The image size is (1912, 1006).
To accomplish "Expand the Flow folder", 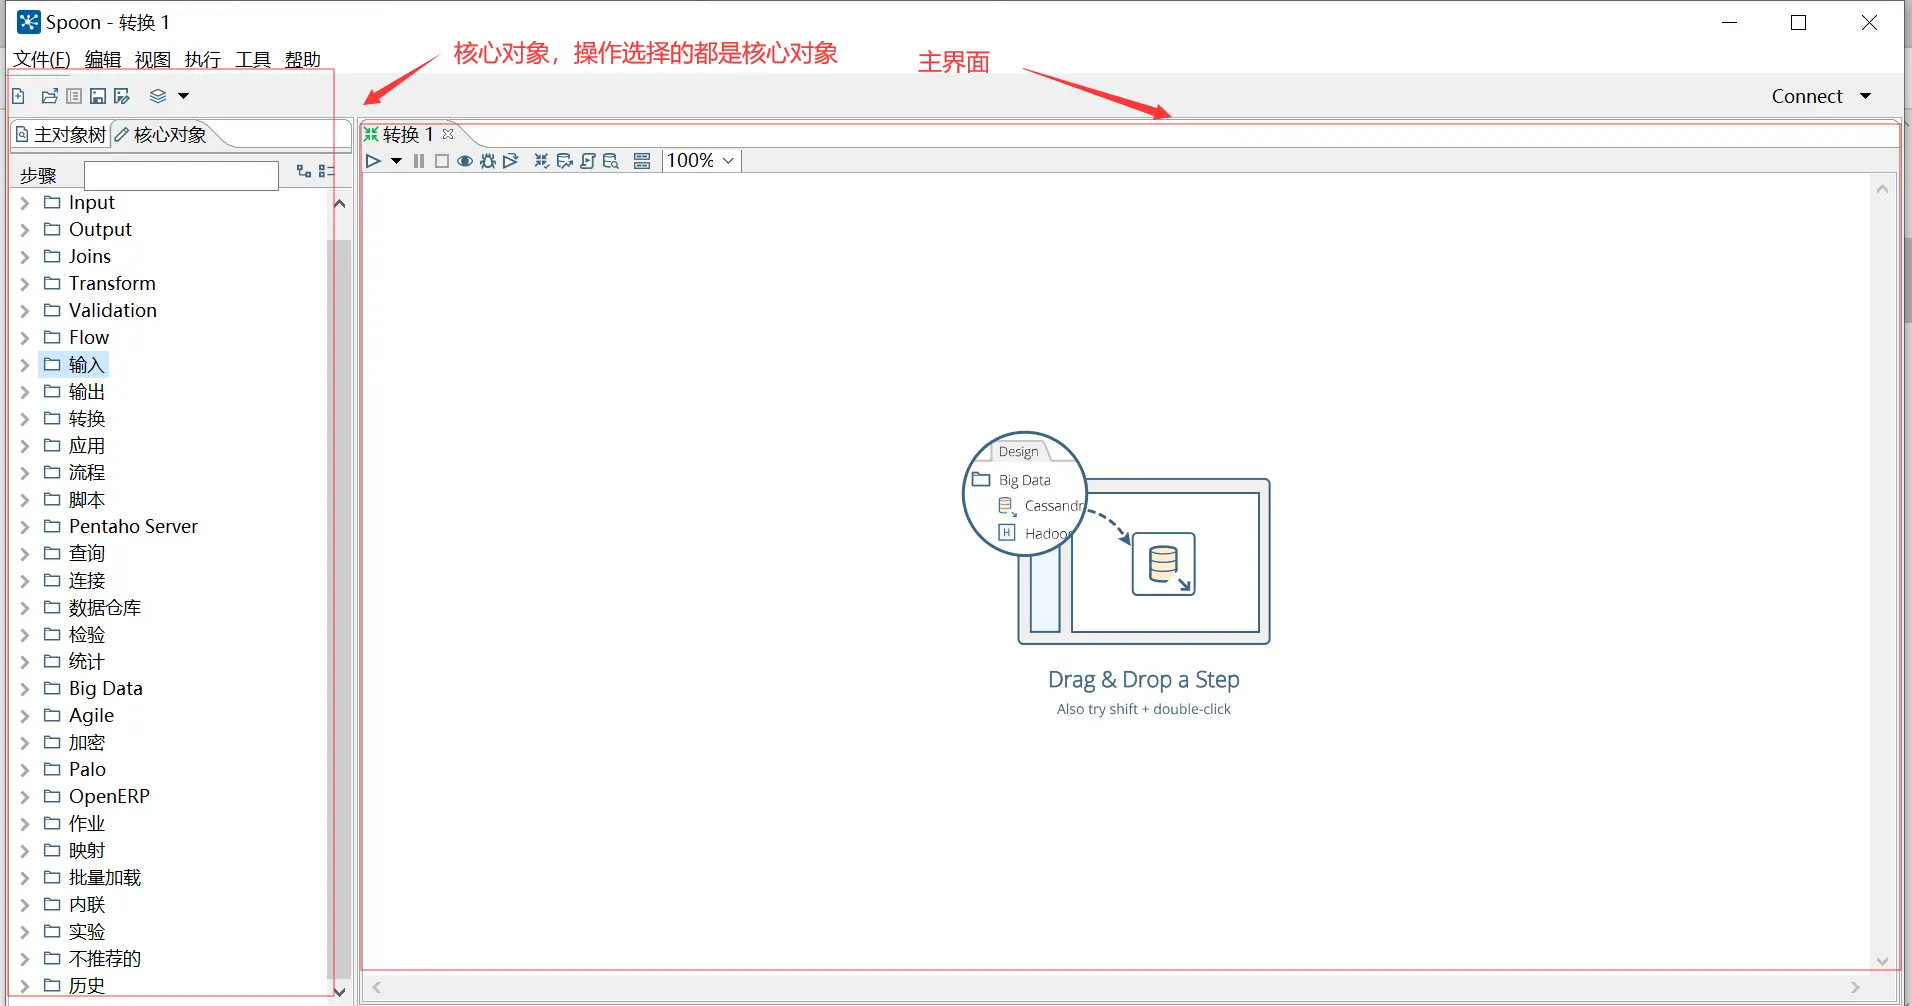I will tap(25, 338).
